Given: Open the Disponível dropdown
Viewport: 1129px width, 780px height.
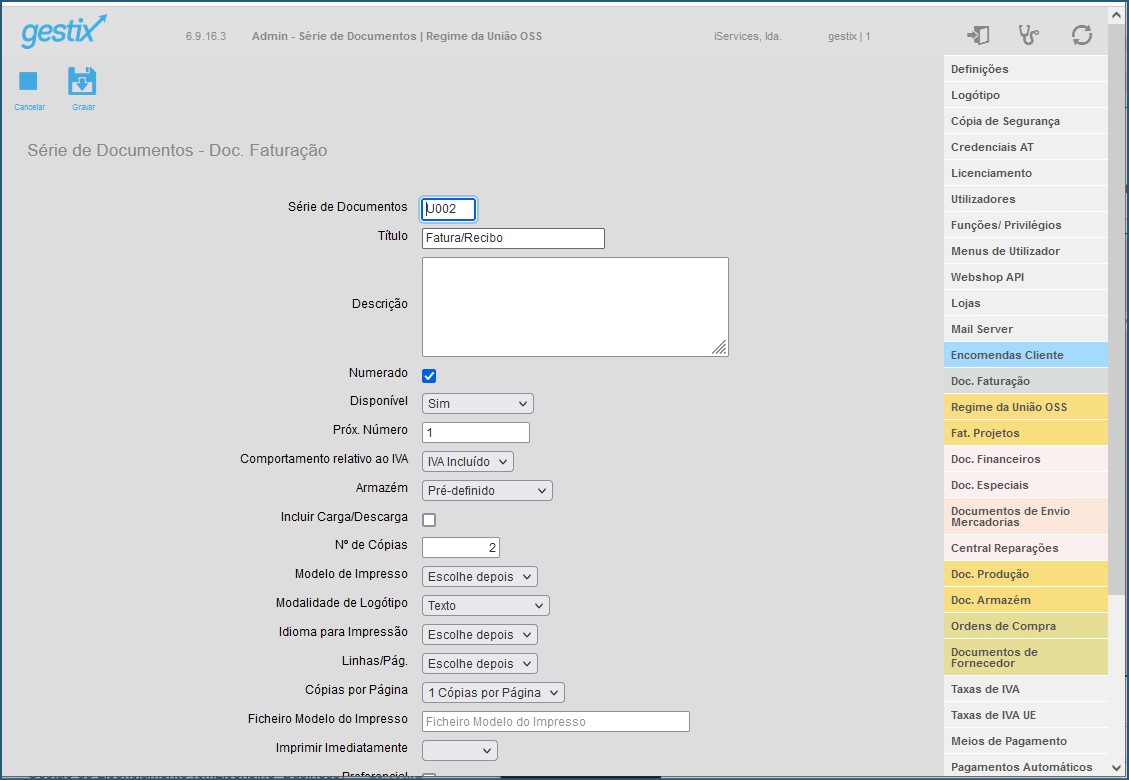Looking at the screenshot, I should [x=477, y=403].
